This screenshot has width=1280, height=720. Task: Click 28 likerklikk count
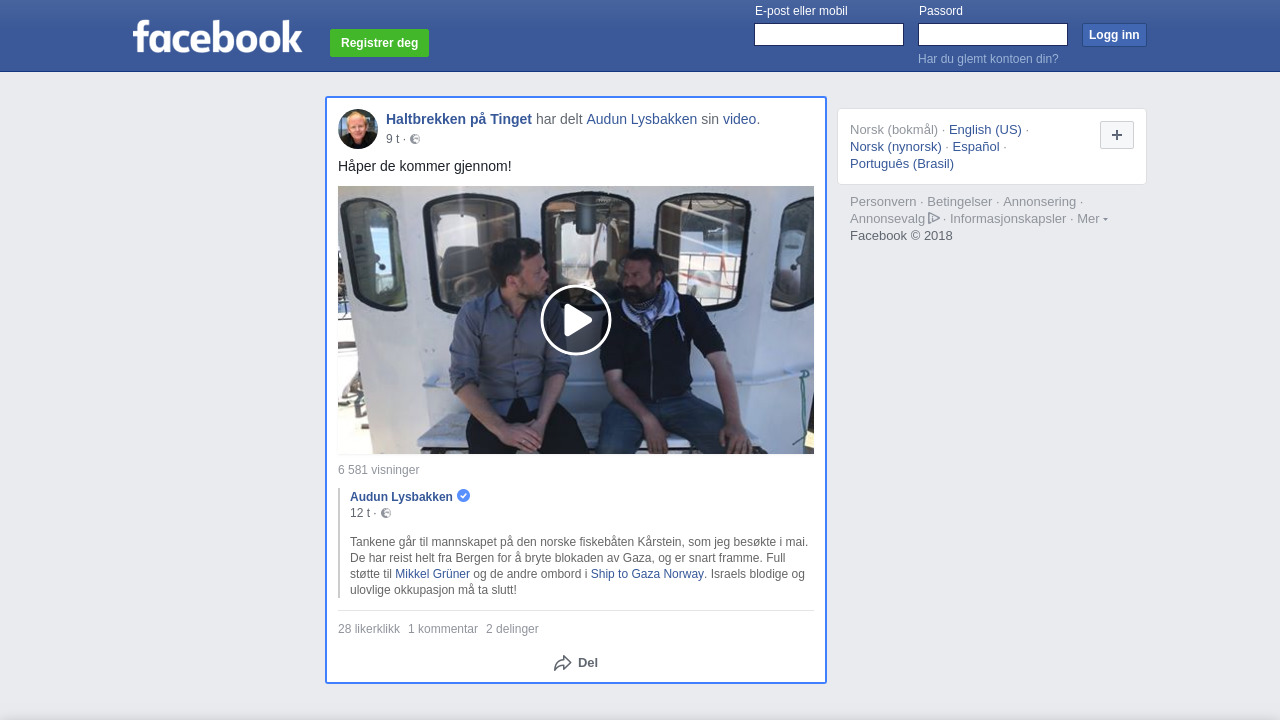pos(369,629)
